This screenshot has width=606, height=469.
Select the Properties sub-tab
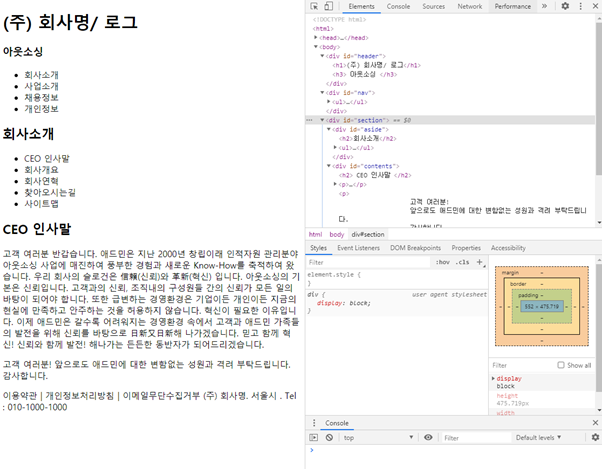pyautogui.click(x=466, y=248)
